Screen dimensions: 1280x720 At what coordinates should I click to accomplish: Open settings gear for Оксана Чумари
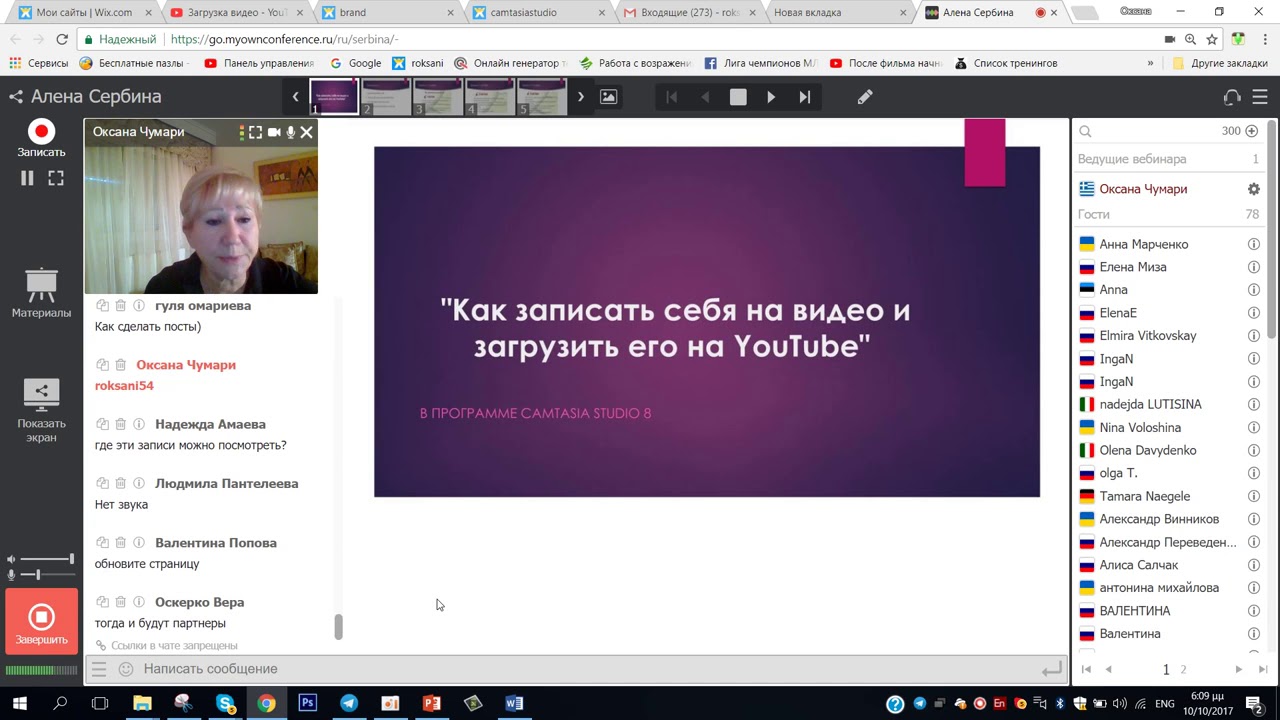click(1253, 189)
